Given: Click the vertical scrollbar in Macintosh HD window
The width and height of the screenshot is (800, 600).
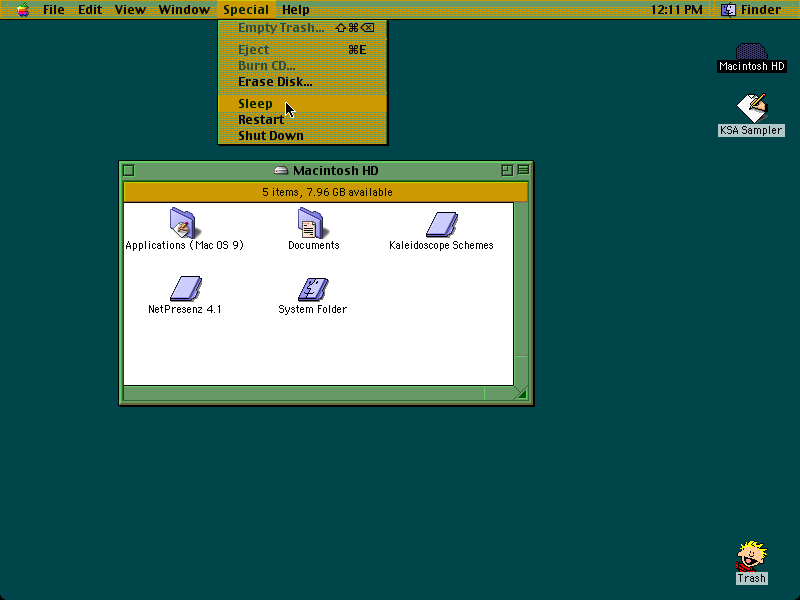Looking at the screenshot, I should click(x=521, y=294).
